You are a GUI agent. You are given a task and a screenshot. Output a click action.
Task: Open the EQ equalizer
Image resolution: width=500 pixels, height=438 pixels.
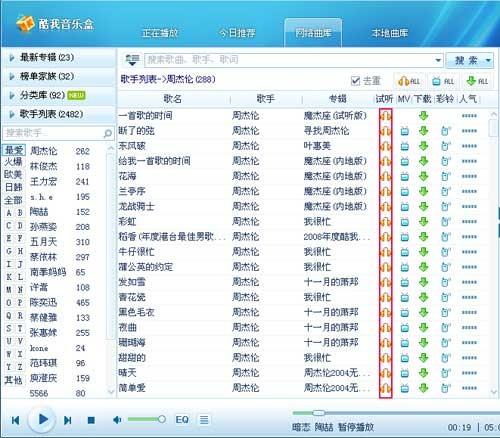click(182, 419)
